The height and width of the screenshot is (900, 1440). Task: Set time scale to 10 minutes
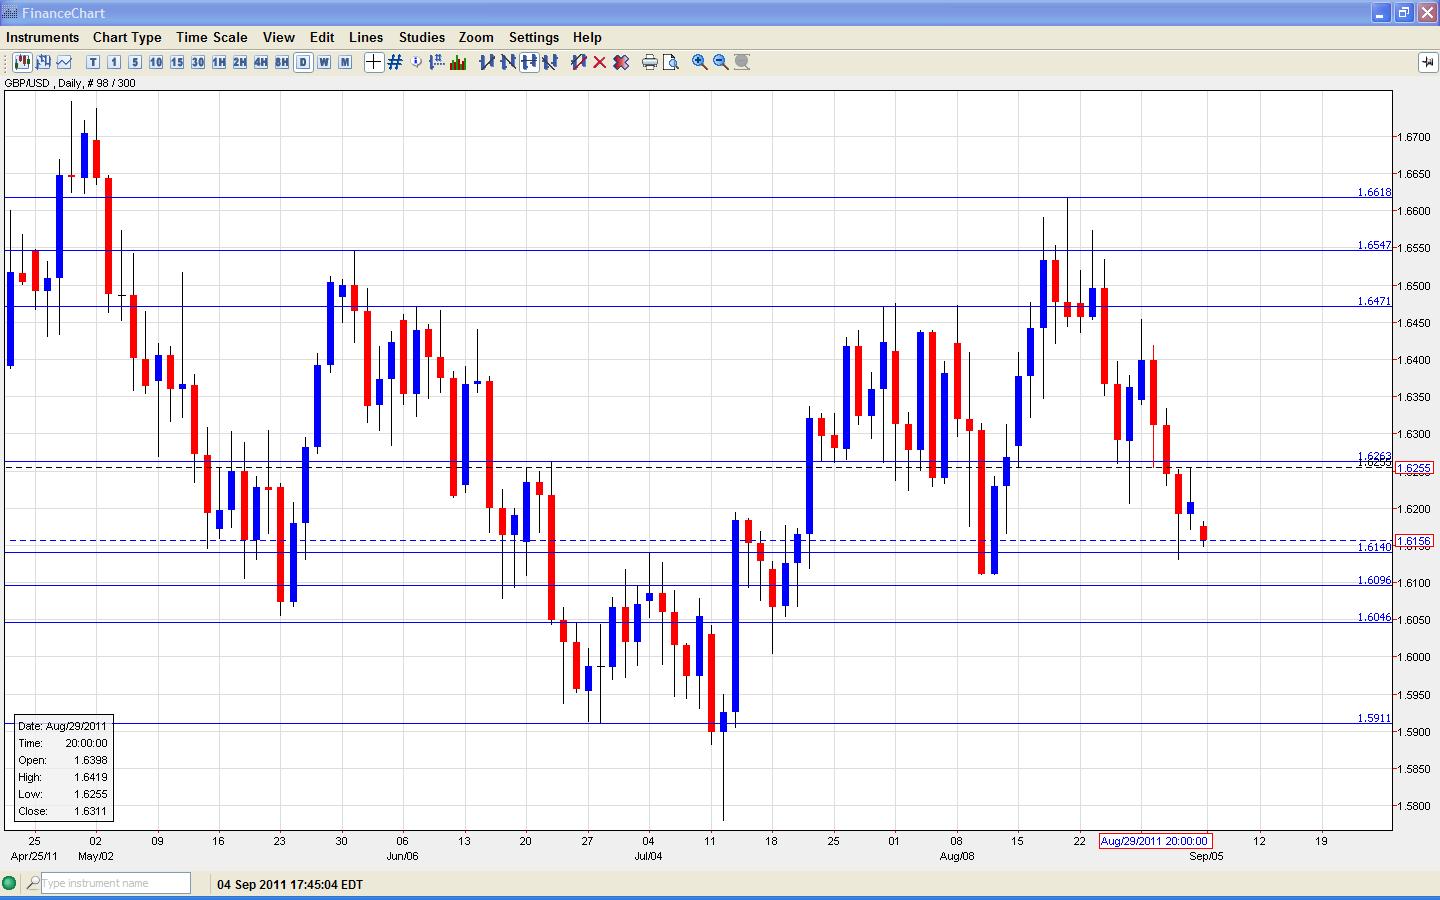(156, 62)
